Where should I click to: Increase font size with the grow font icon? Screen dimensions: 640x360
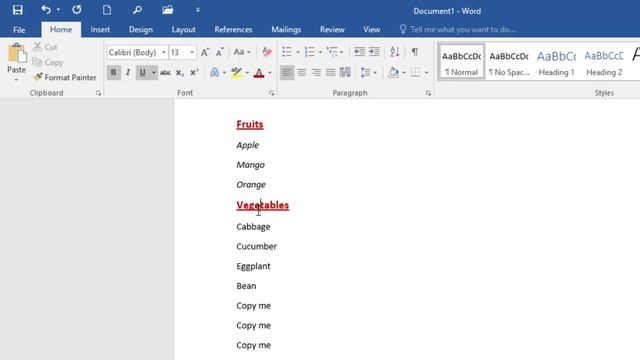point(205,52)
